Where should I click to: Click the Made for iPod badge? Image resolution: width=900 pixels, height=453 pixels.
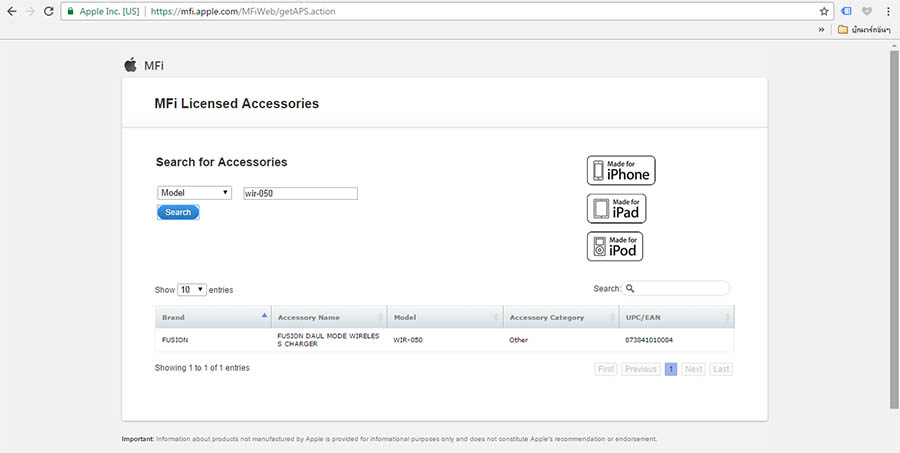pyautogui.click(x=615, y=246)
